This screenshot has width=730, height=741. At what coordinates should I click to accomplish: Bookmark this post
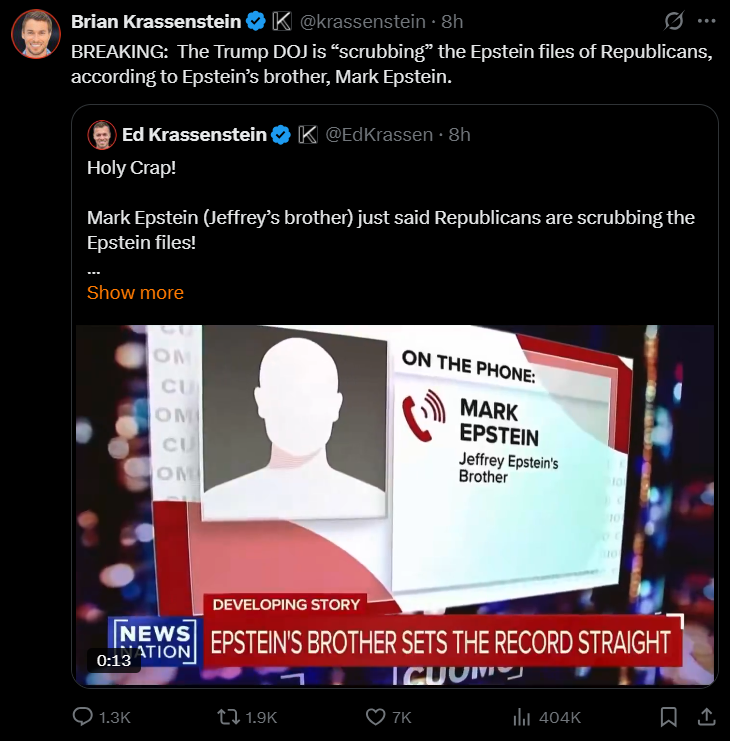pos(668,717)
